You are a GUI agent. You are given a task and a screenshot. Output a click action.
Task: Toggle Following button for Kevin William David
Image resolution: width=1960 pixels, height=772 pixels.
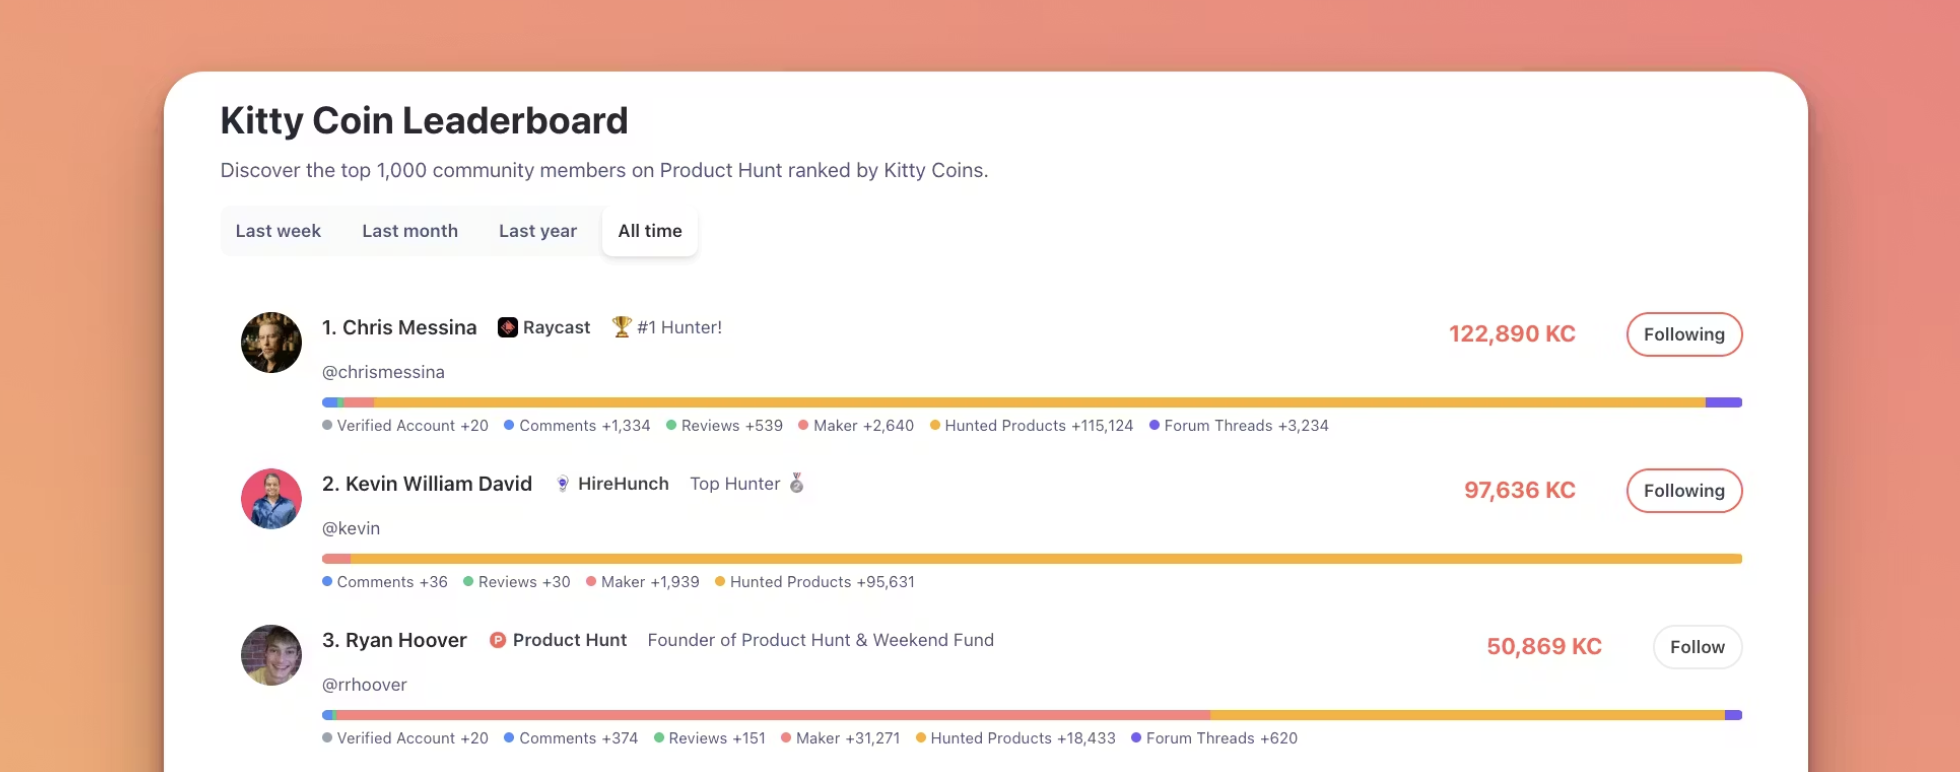click(1684, 491)
